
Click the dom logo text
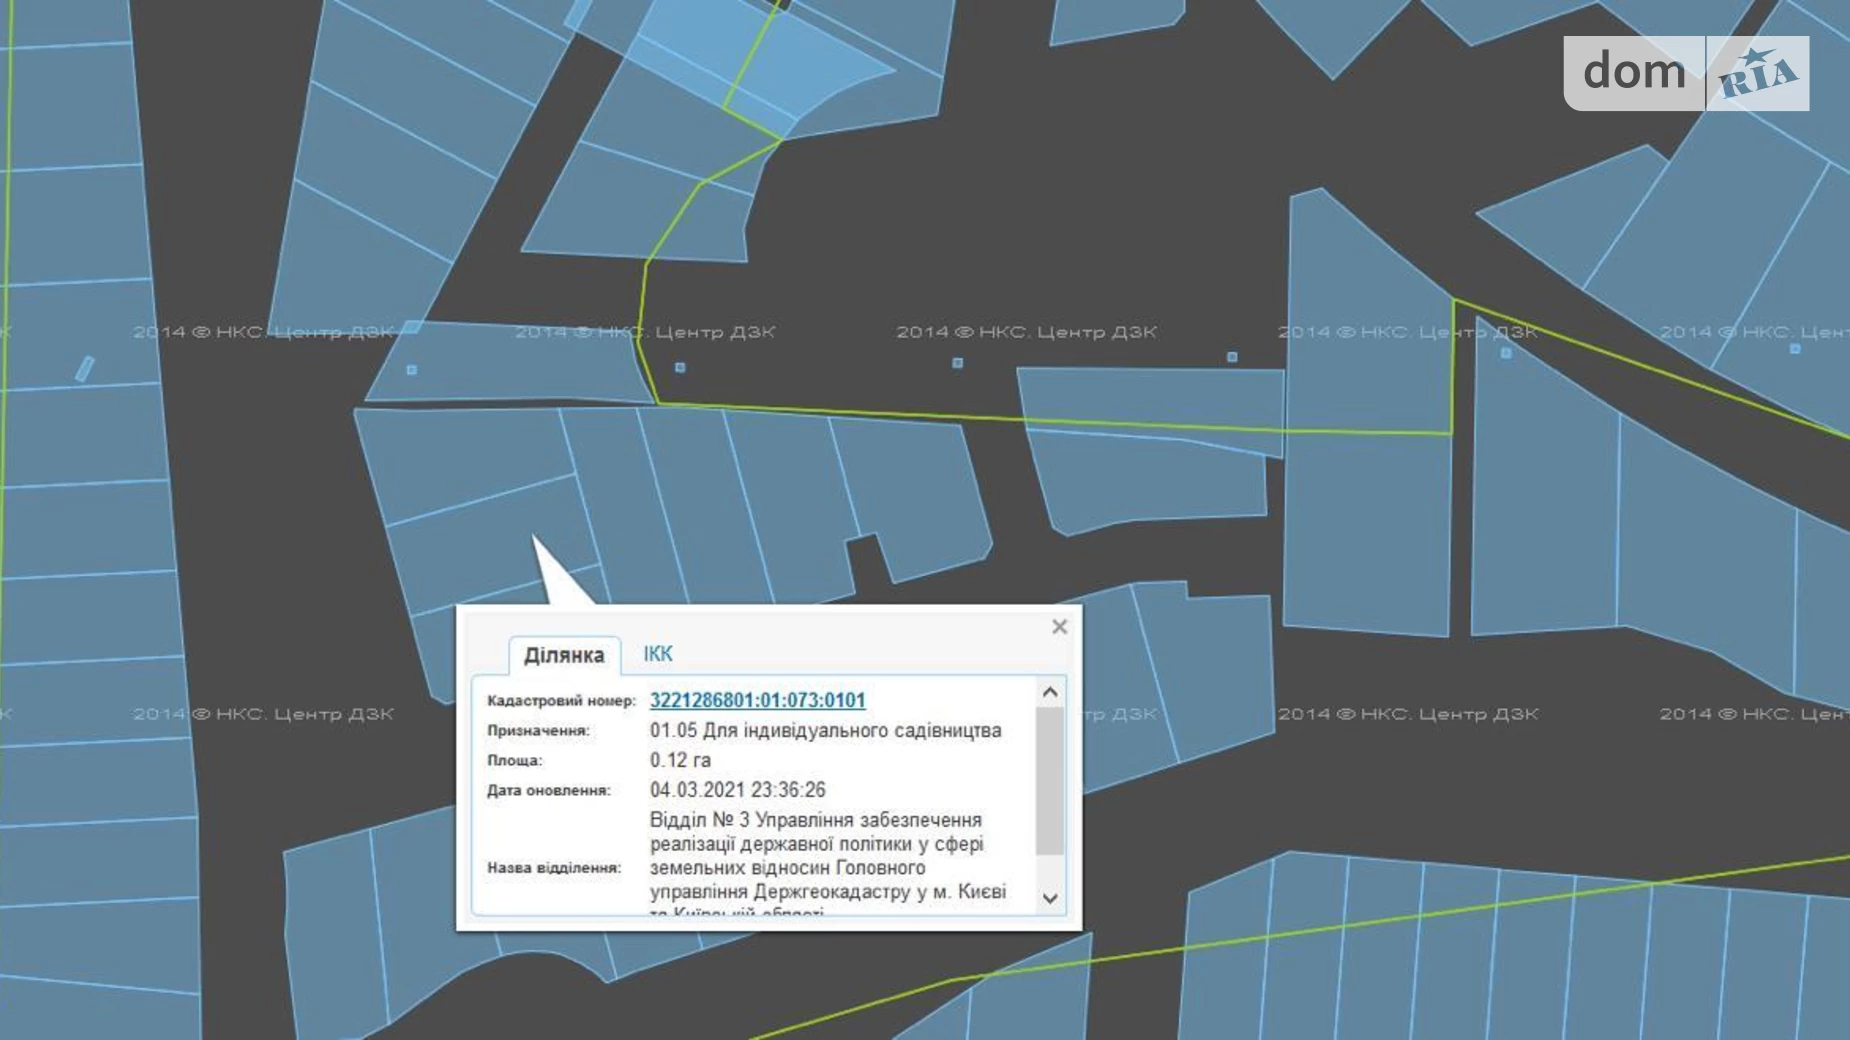[x=1634, y=72]
